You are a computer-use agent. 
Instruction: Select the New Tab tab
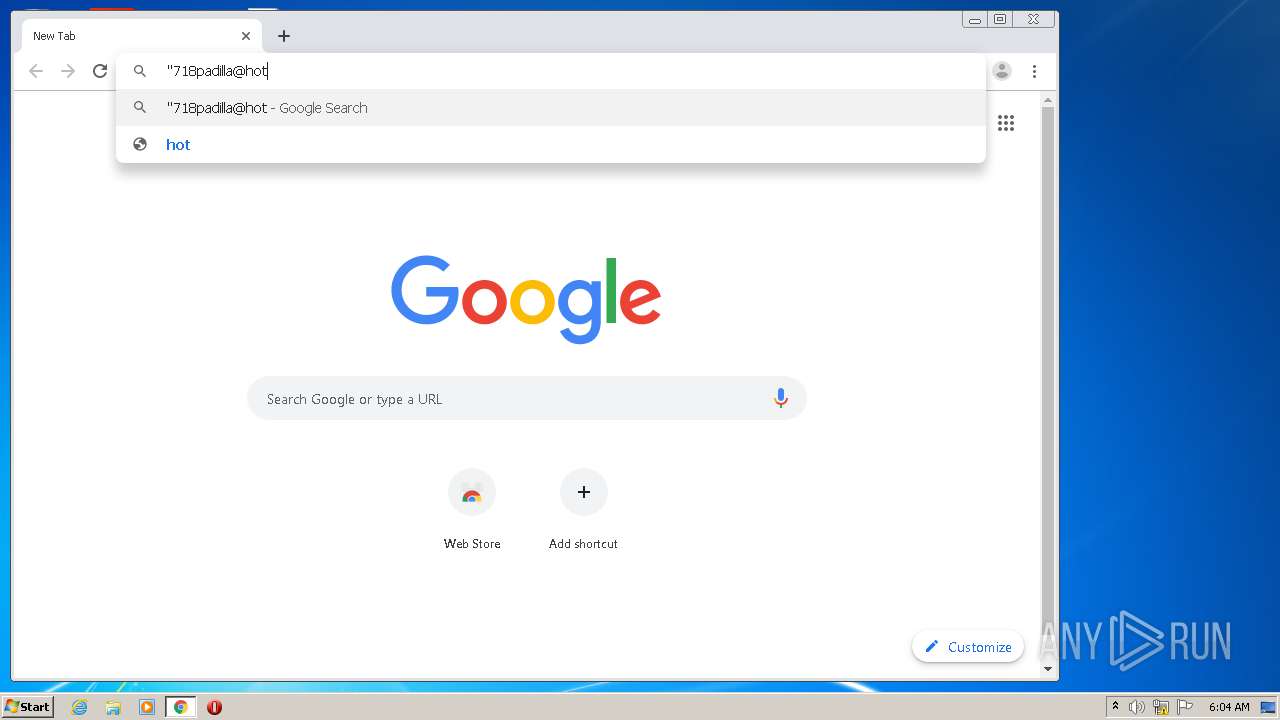[x=142, y=36]
